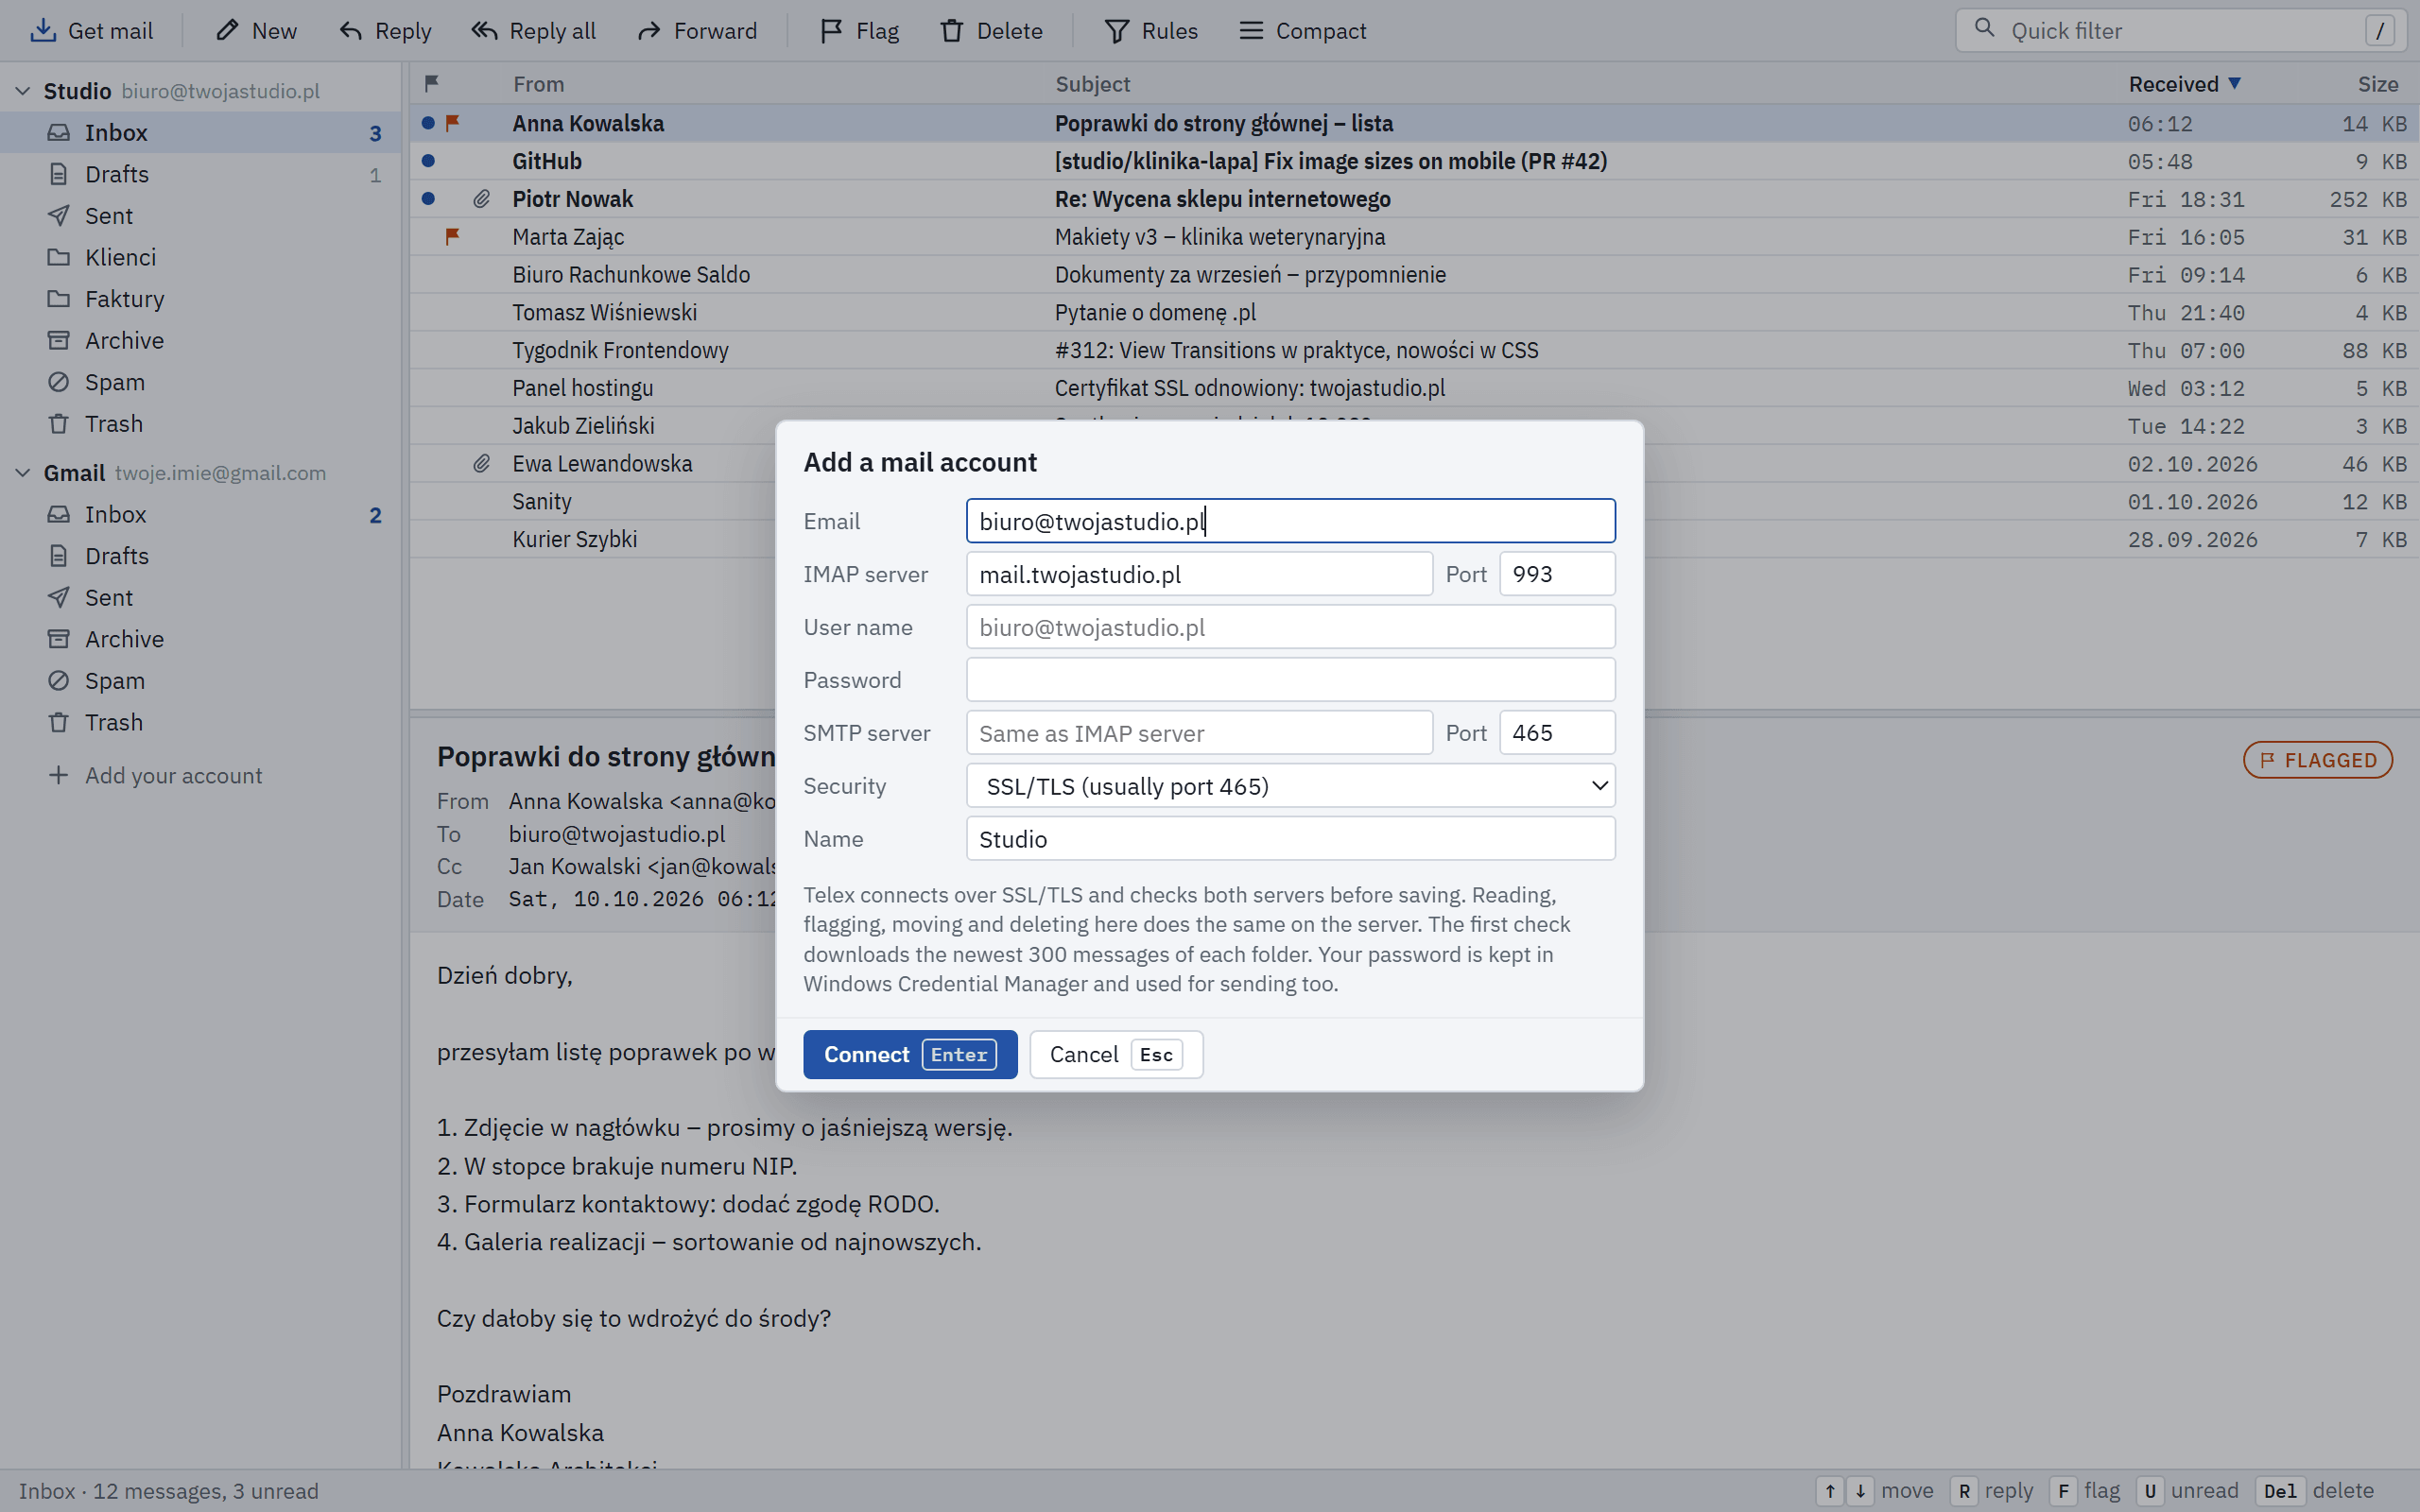This screenshot has height=1512, width=2420.
Task: Click the Reply arrow icon in toolbar
Action: (350, 31)
